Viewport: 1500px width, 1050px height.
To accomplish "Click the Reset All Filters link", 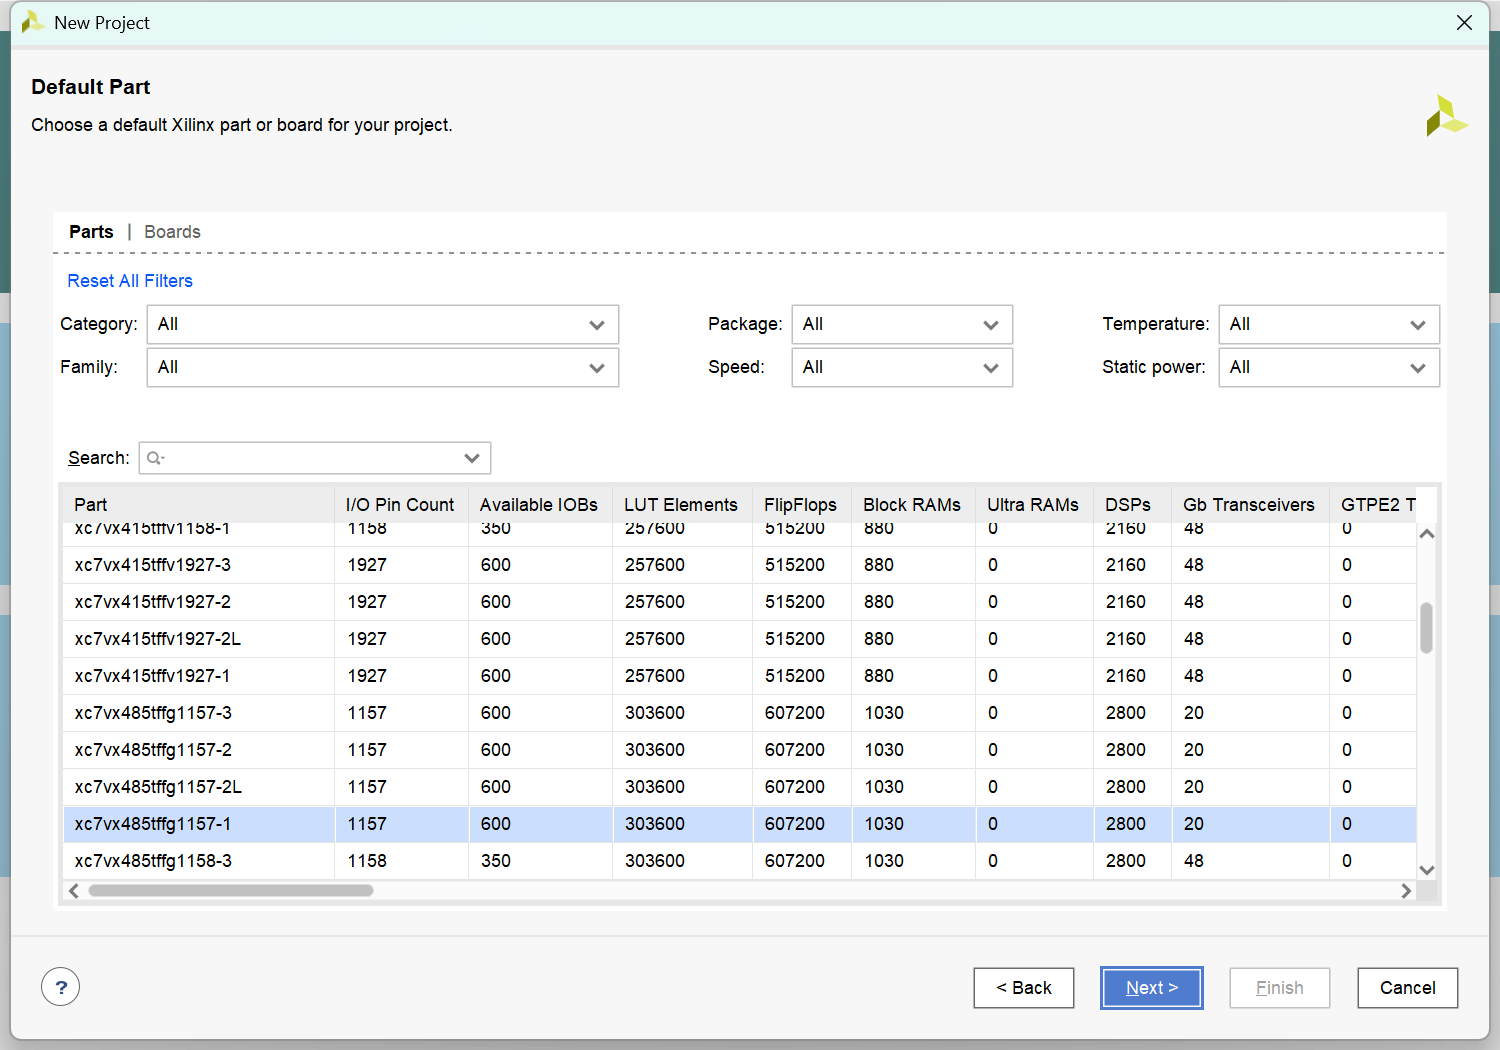I will click(x=130, y=281).
